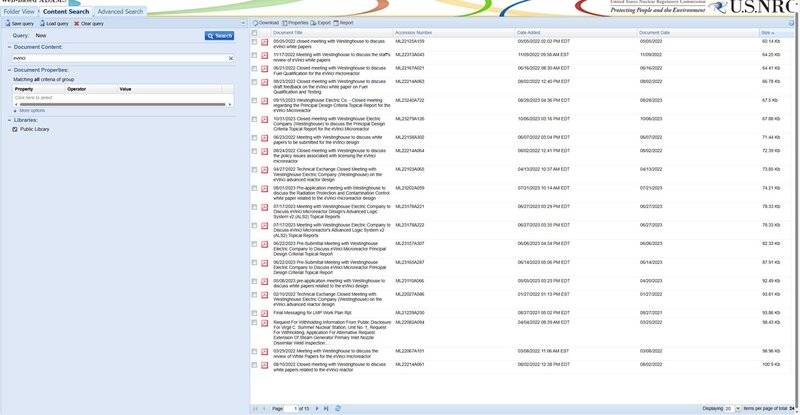Screen dimensions: 800x415
Task: Click the right arrow of properties scrollbar
Action: pyautogui.click(x=230, y=104)
